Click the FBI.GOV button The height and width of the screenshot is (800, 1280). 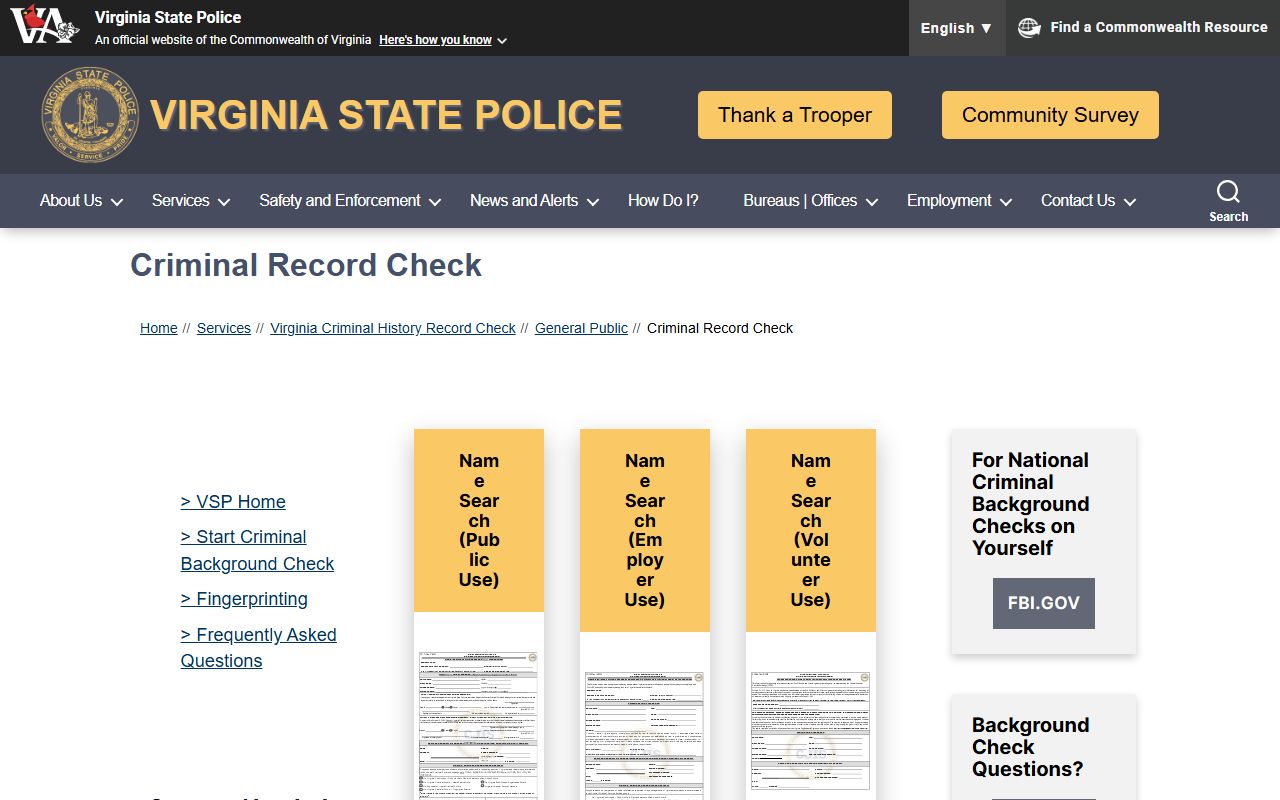(1044, 603)
